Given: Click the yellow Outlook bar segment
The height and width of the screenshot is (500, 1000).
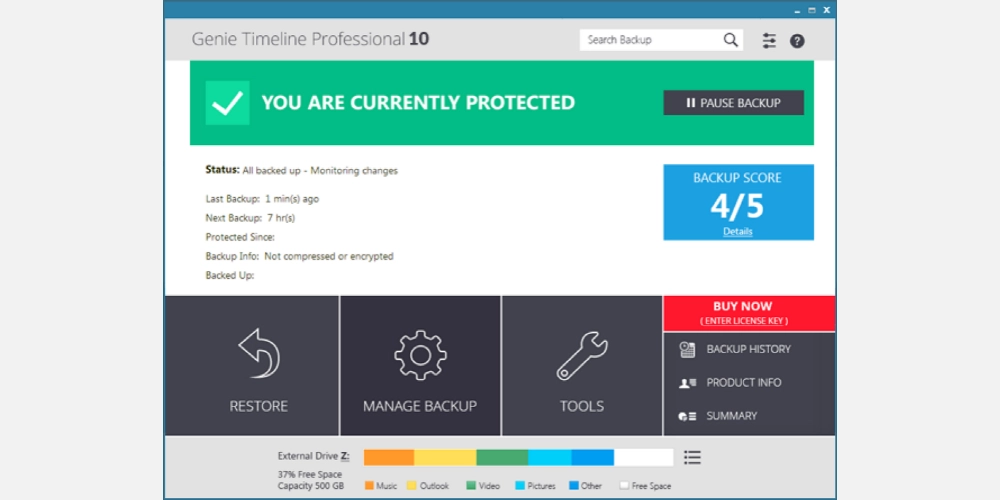Looking at the screenshot, I should [x=445, y=457].
